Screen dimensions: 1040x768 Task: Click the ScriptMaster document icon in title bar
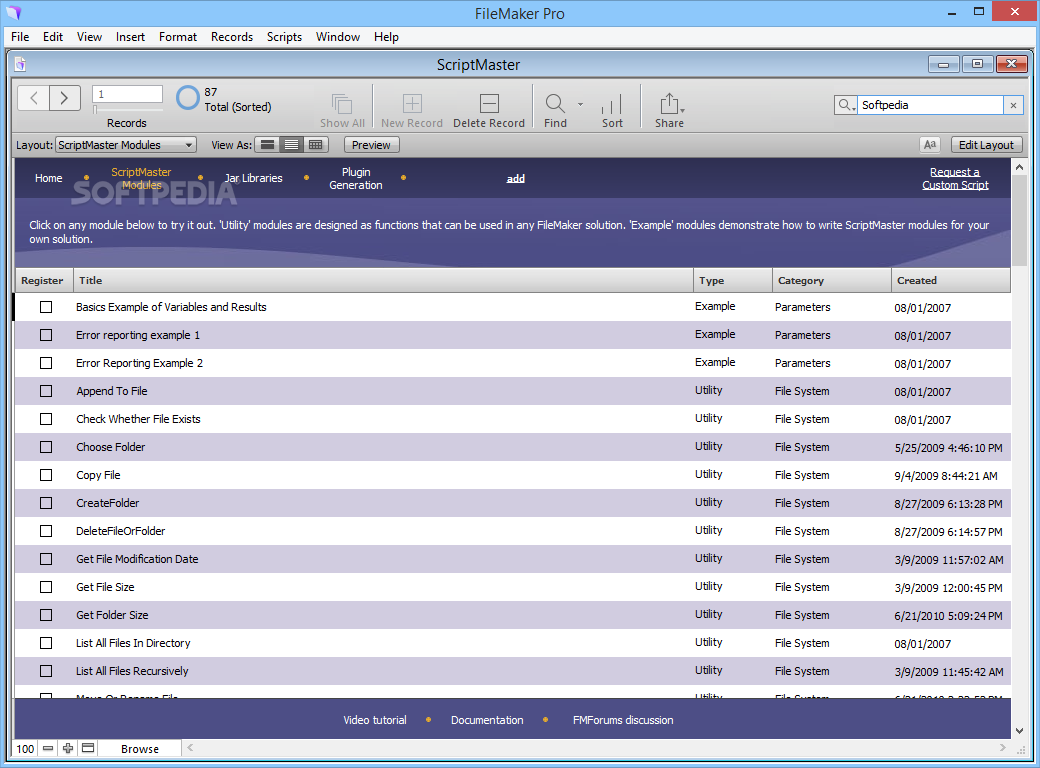(x=20, y=64)
